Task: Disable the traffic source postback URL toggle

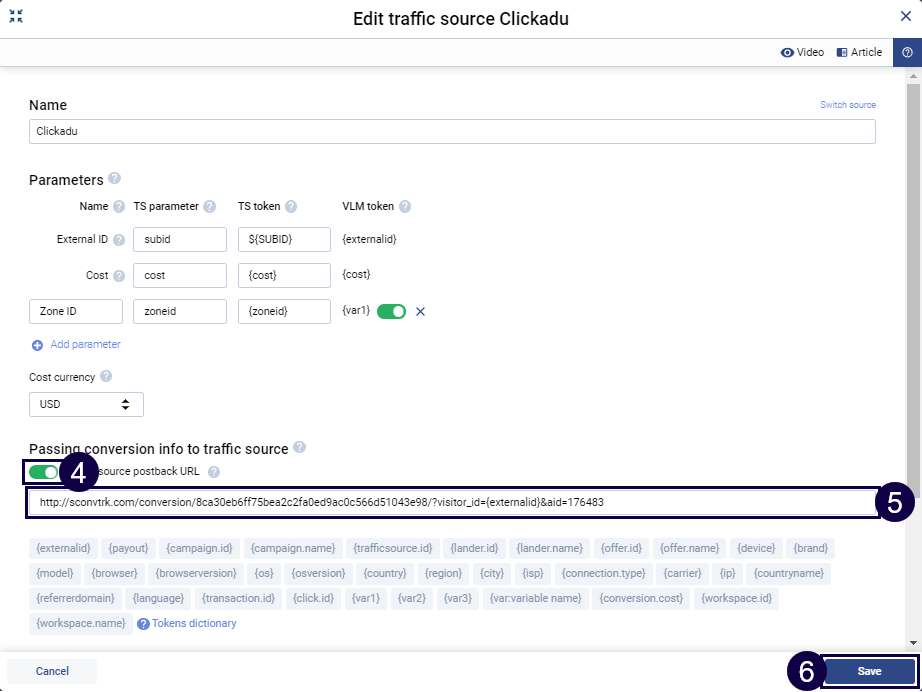Action: click(x=43, y=472)
